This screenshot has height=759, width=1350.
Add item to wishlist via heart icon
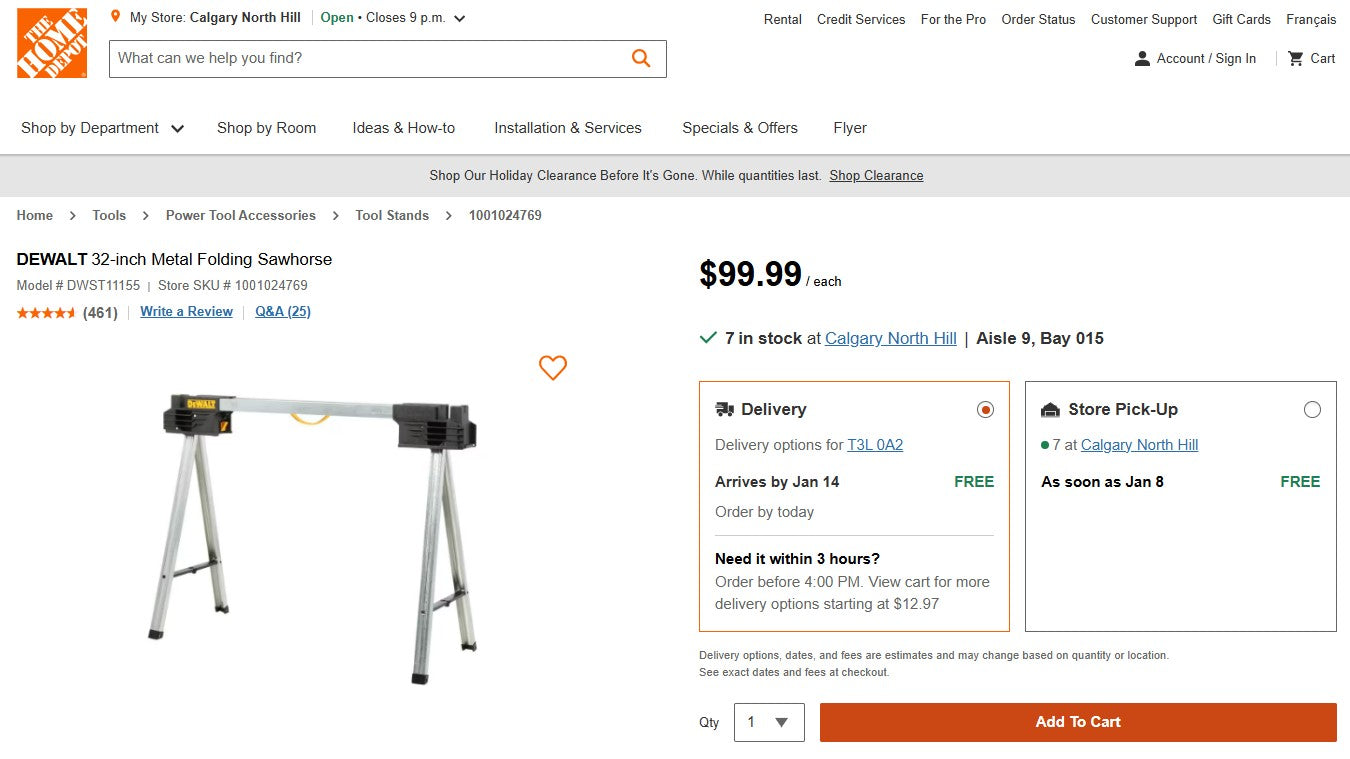552,368
